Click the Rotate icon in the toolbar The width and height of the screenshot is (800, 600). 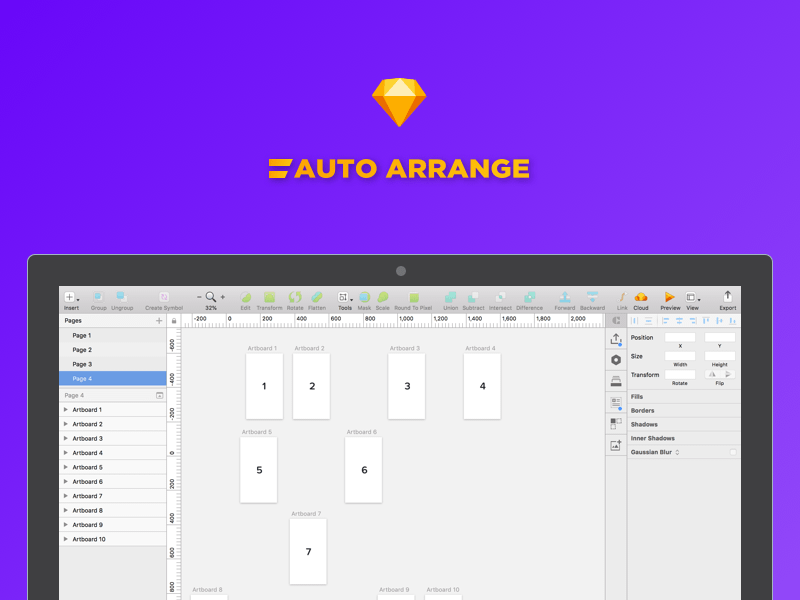coord(295,297)
